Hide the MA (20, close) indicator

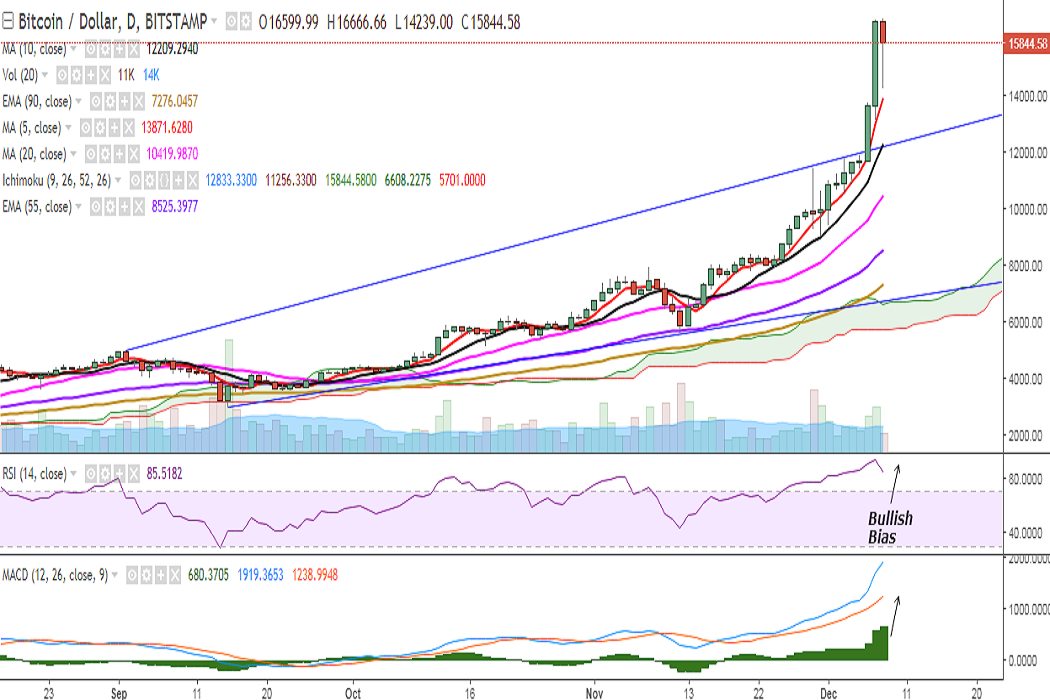(90, 154)
